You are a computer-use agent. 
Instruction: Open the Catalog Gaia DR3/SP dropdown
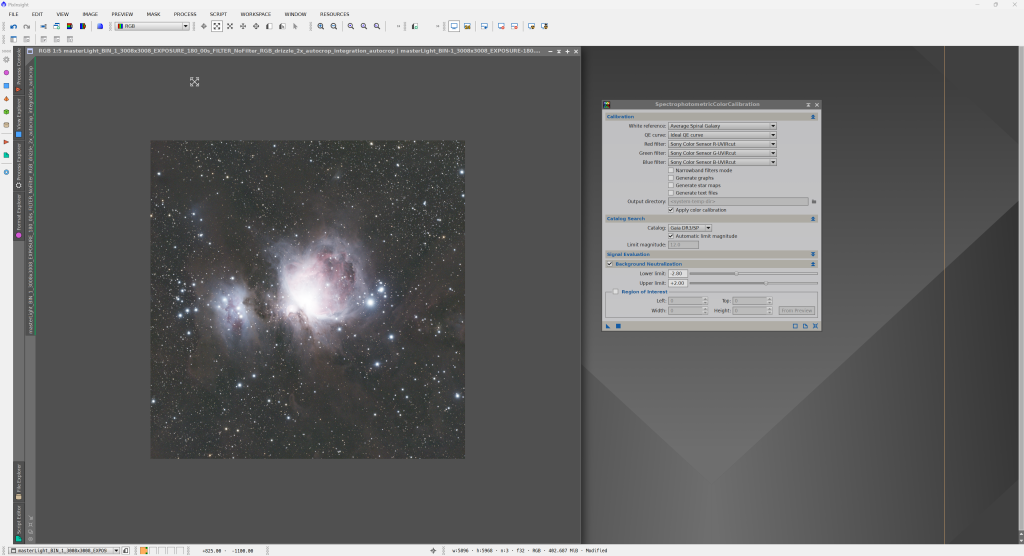pos(690,227)
